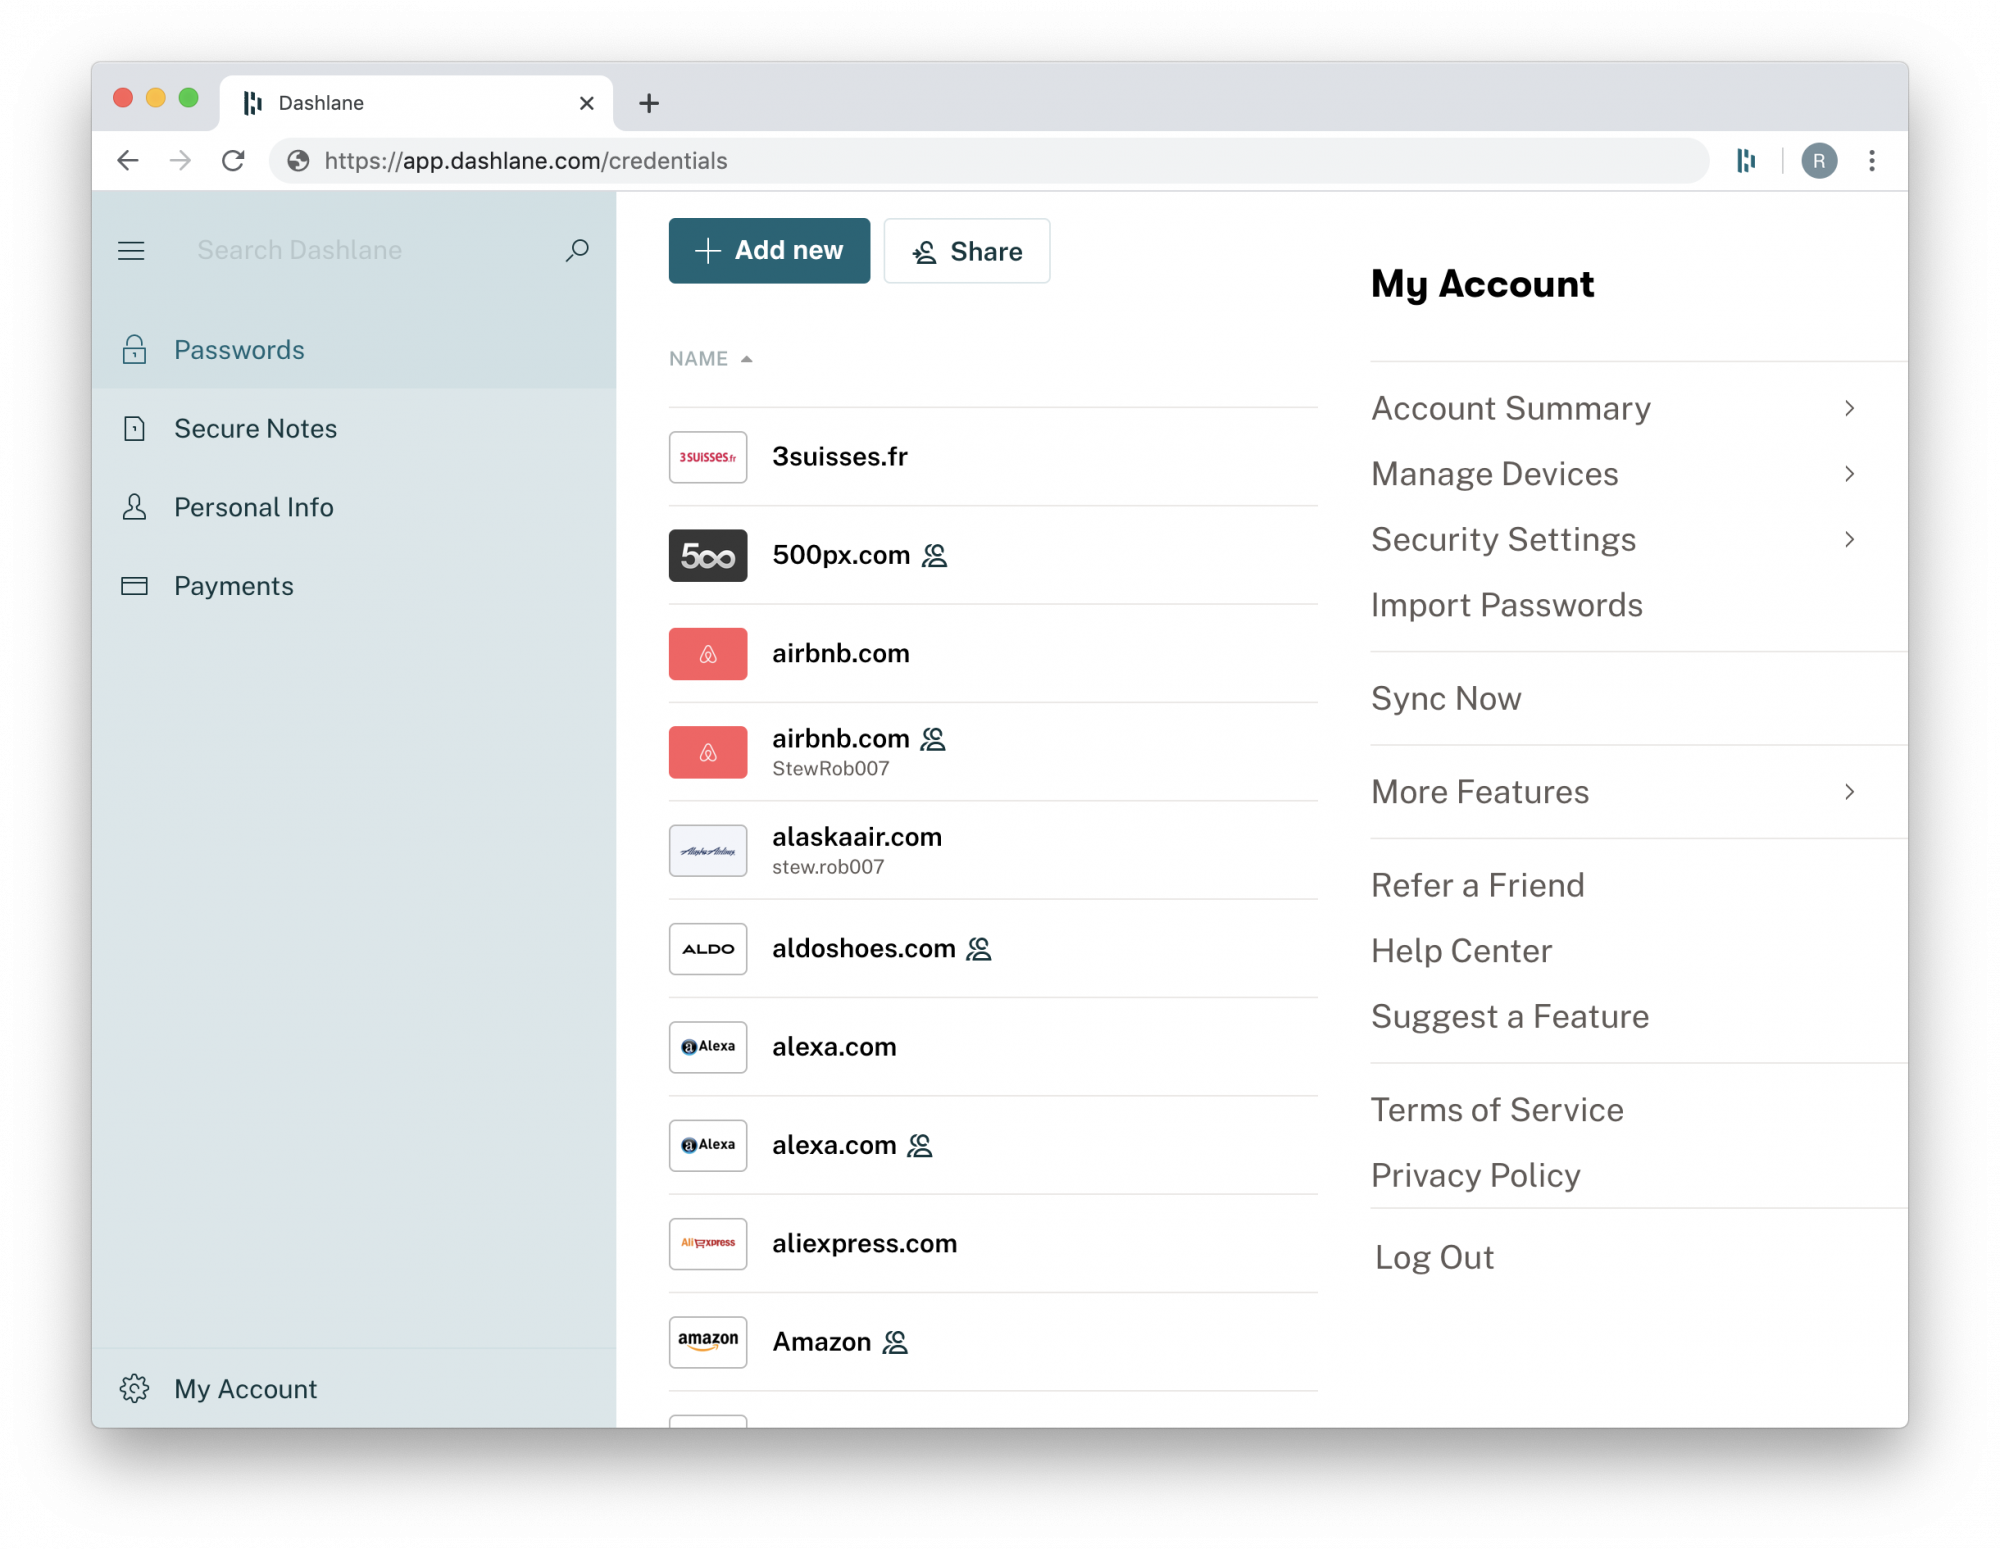
Task: Click the shared user icon on Amazon entry
Action: (x=898, y=1341)
